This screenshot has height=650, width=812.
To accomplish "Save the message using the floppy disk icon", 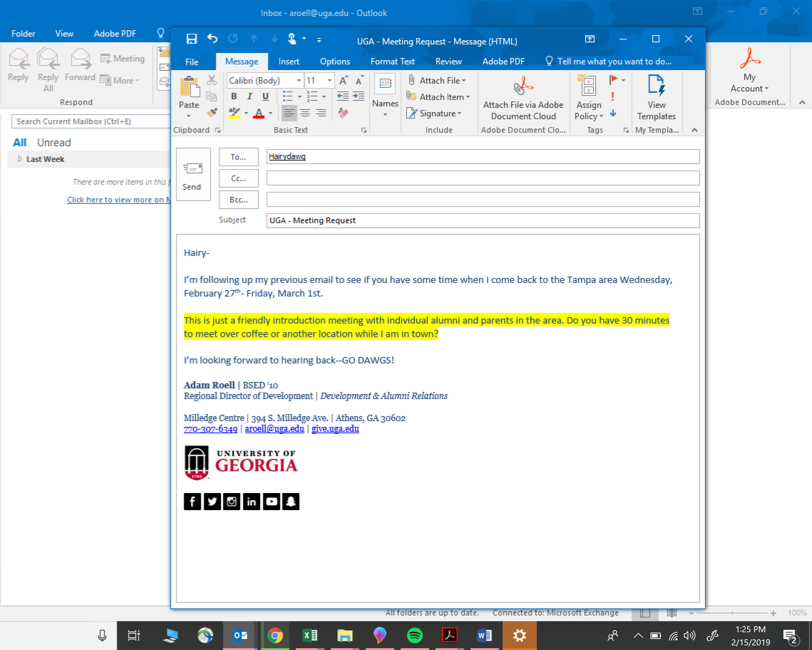I will coord(192,39).
